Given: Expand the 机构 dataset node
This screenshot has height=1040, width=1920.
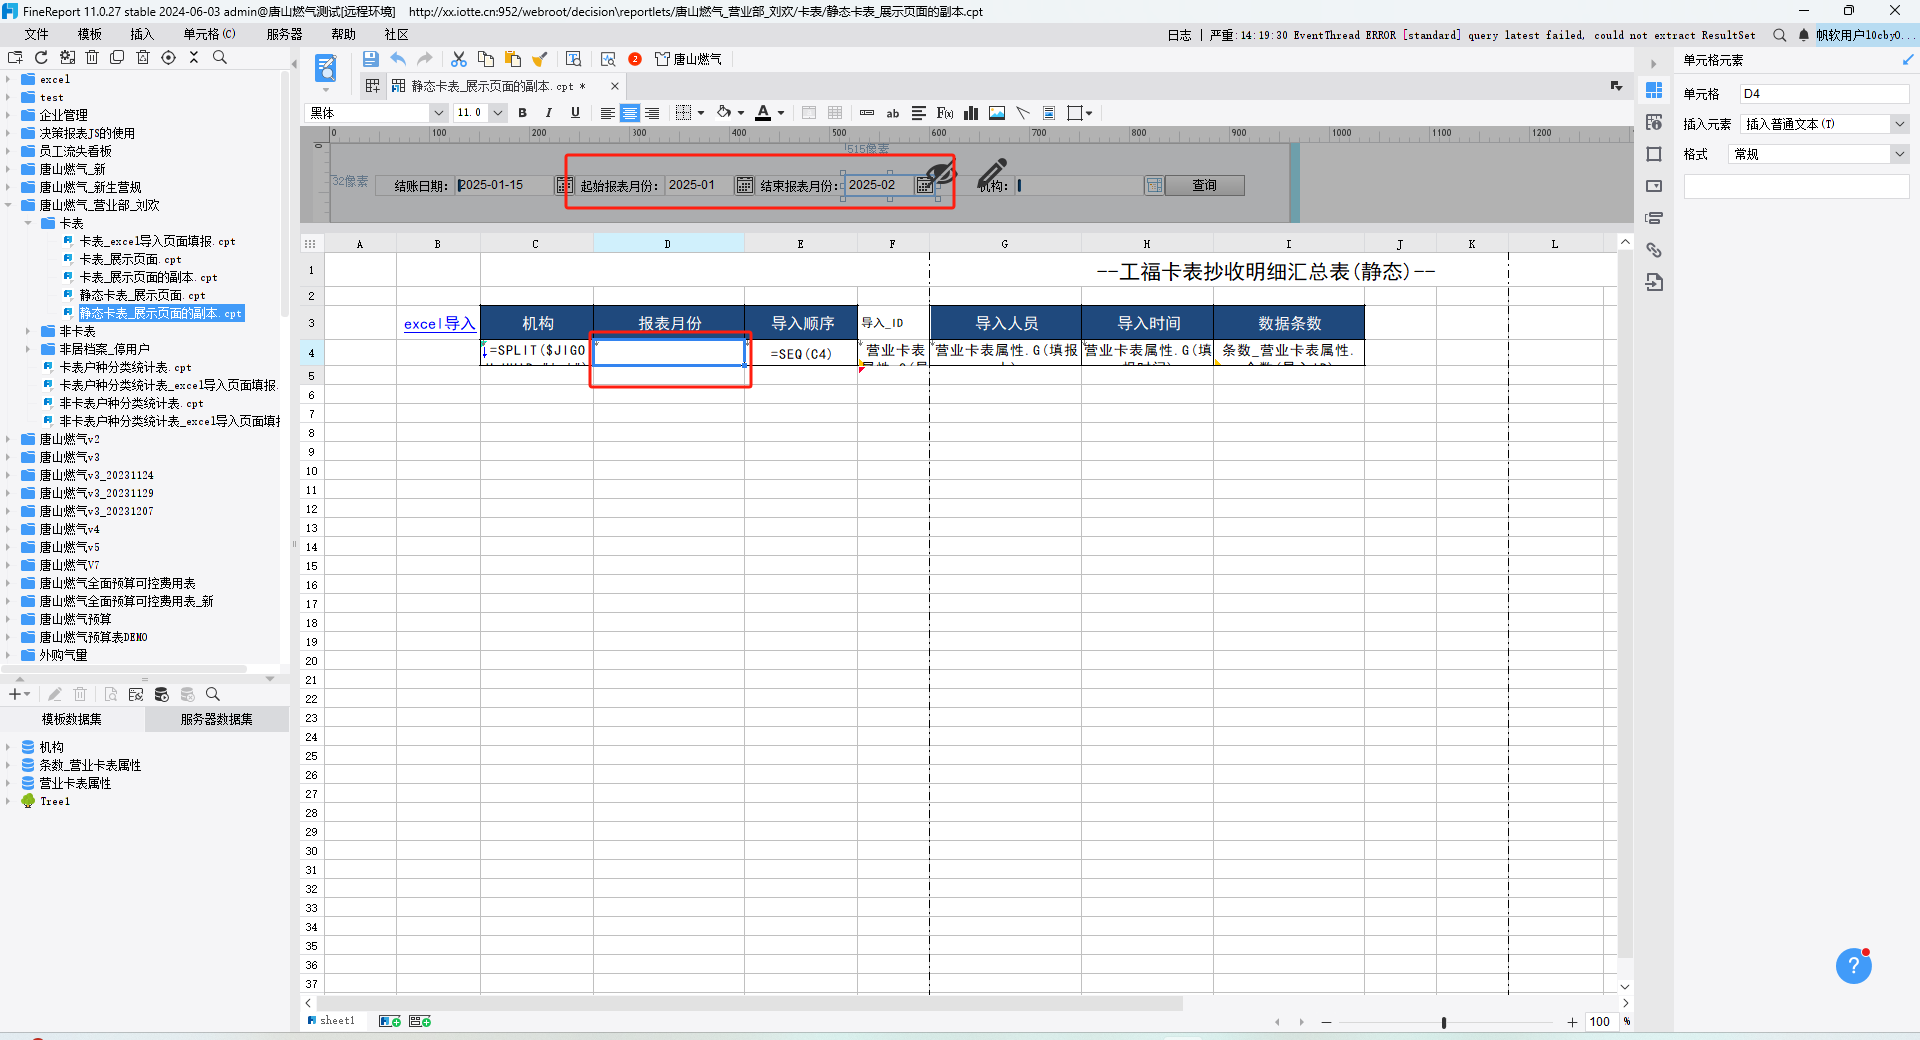Looking at the screenshot, I should (8, 747).
